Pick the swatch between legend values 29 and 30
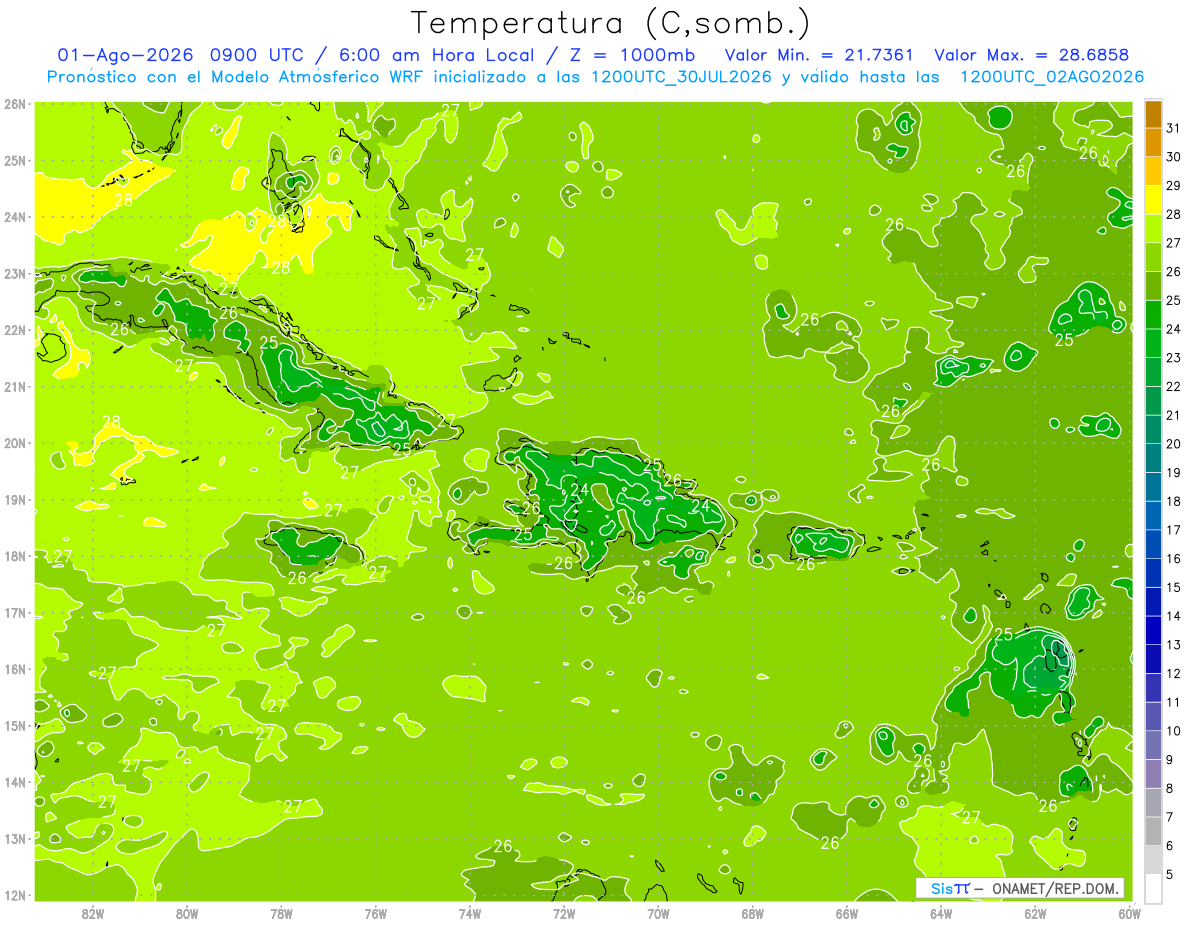 (x=1154, y=171)
